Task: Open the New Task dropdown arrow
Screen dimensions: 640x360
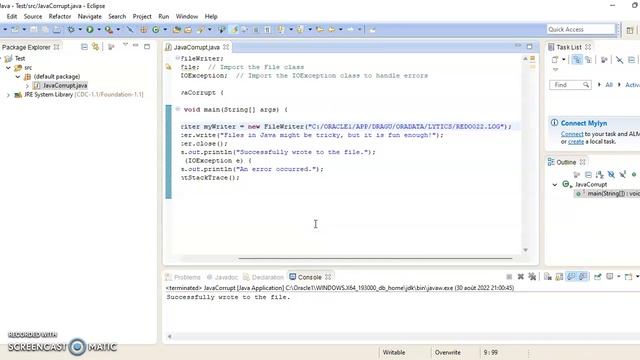Action: point(564,60)
